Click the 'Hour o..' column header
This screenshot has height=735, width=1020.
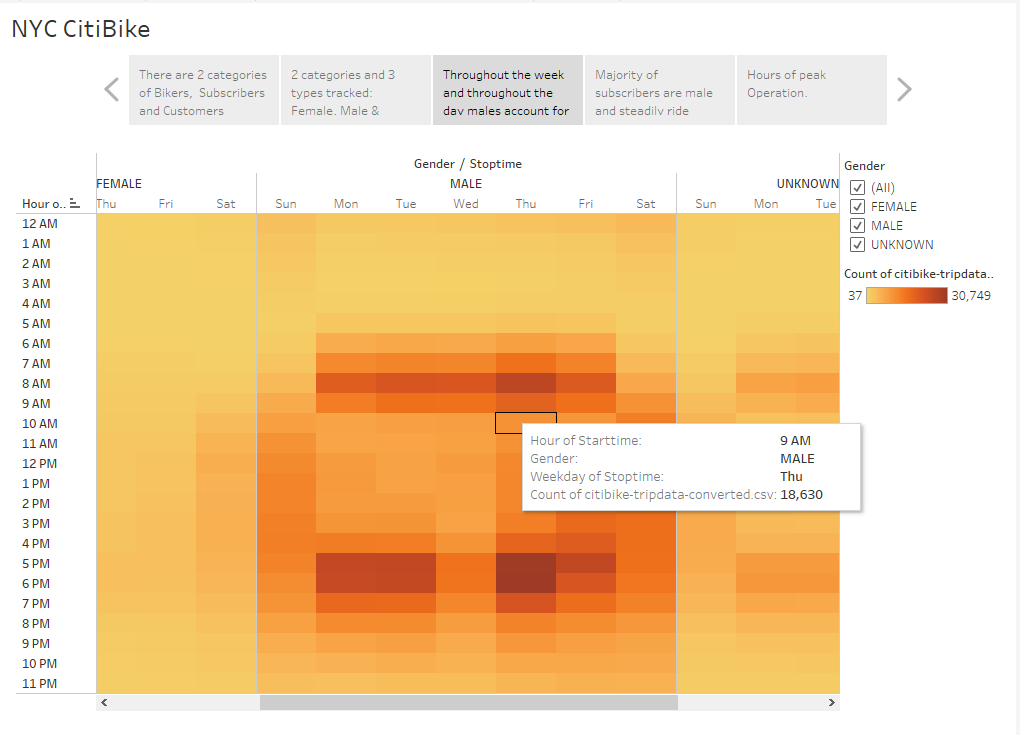[44, 204]
